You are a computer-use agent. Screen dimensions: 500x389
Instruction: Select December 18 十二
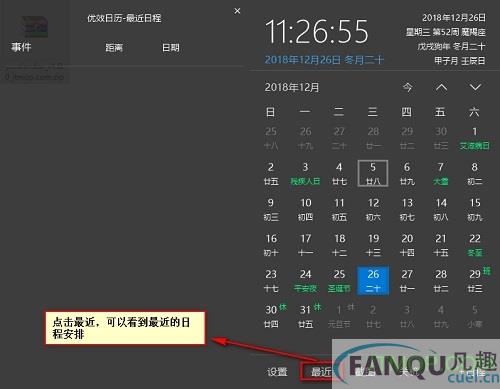click(x=339, y=245)
